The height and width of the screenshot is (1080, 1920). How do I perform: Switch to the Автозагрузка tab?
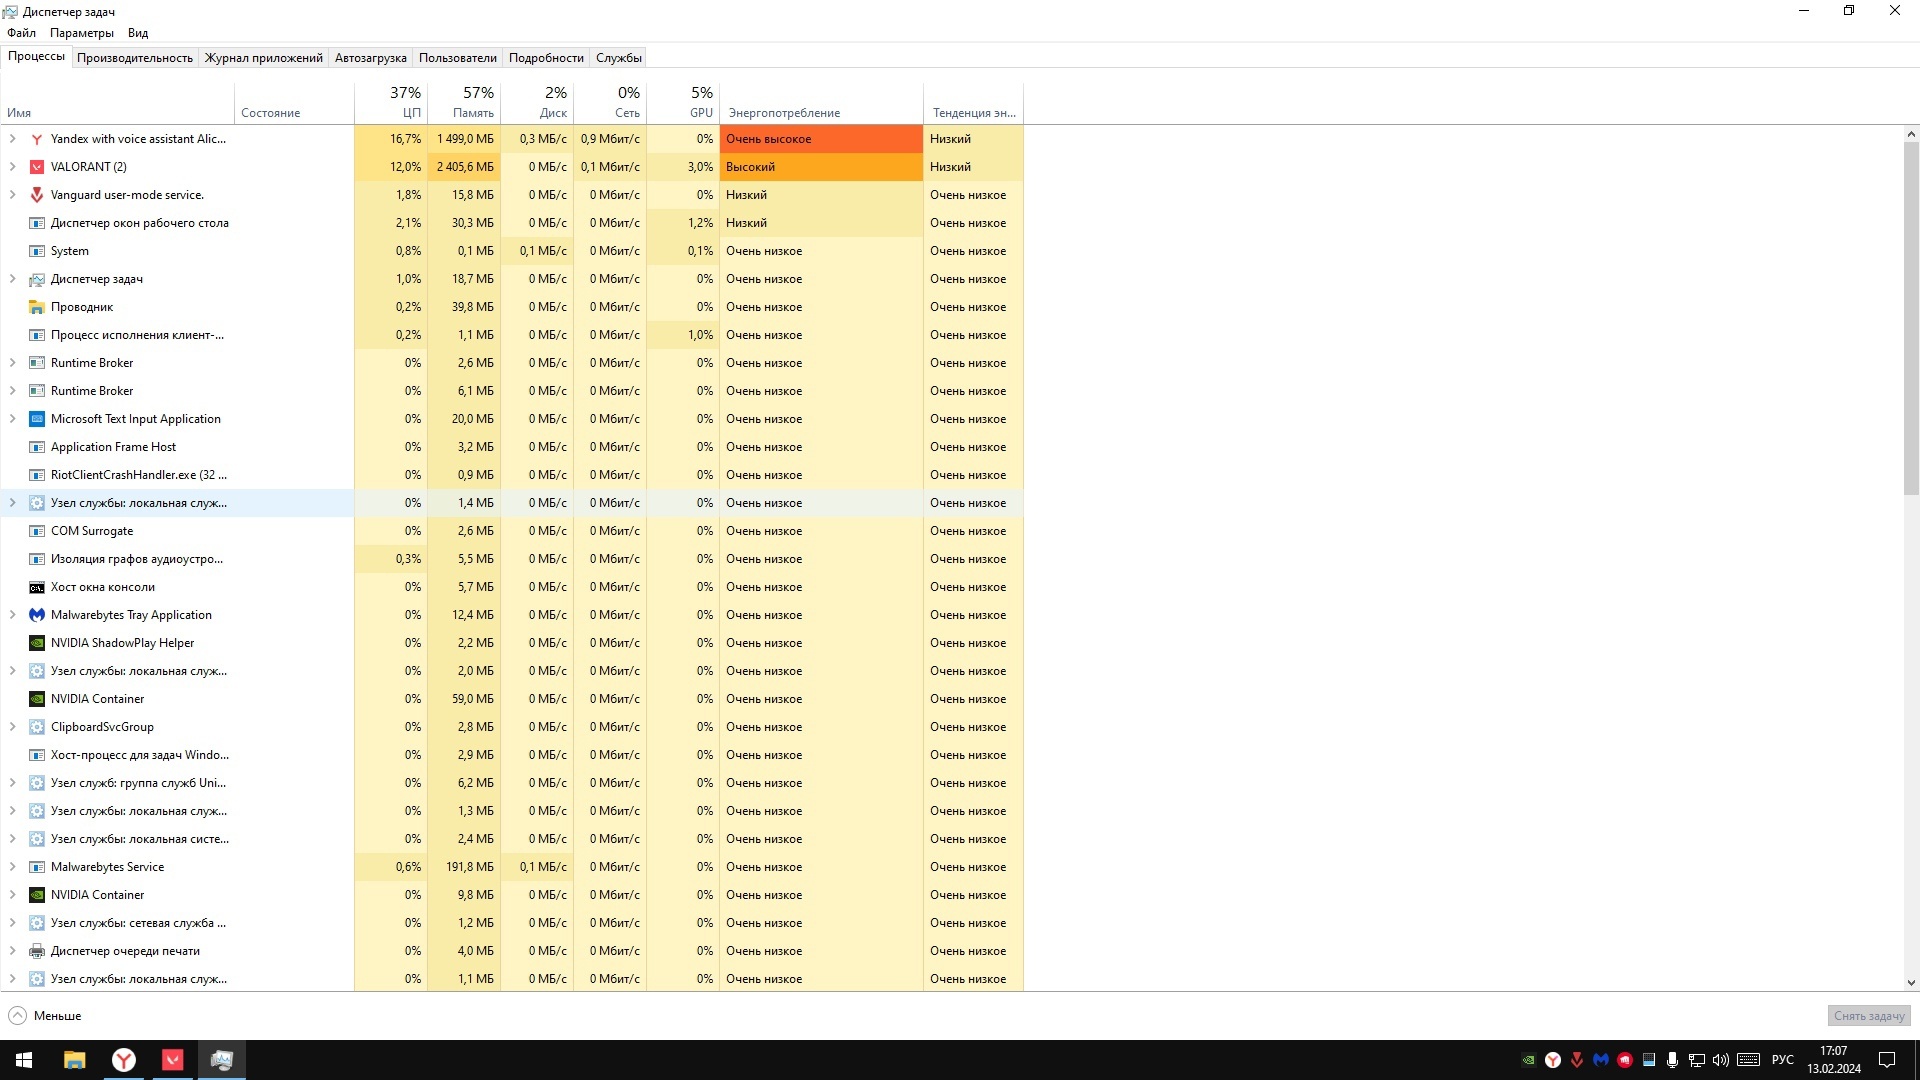371,58
